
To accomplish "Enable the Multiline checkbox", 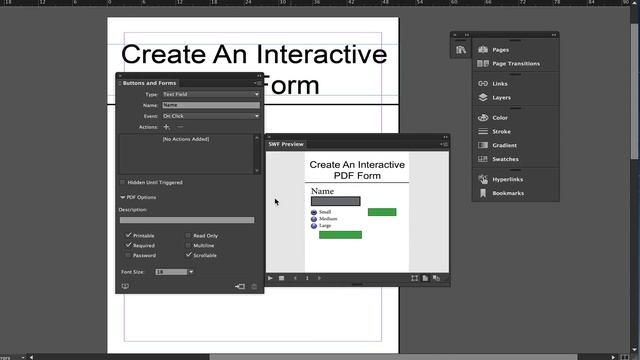I will click(x=188, y=245).
